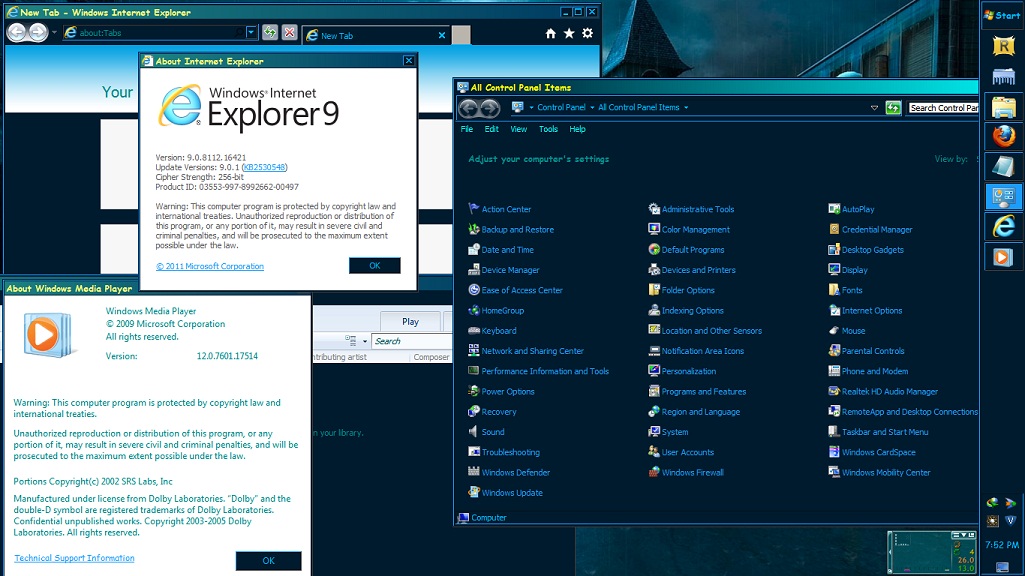Open the Help menu in Control Panel
1025x576 pixels.
tap(577, 129)
